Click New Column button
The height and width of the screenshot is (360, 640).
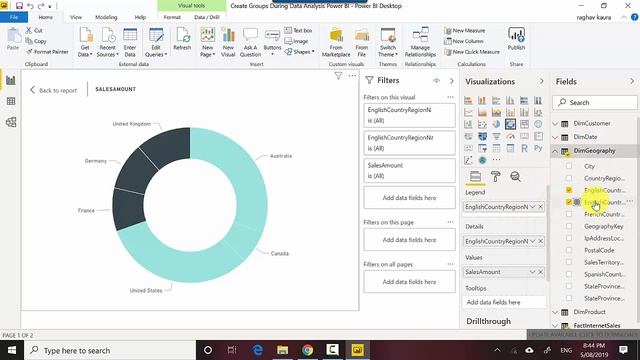[464, 41]
